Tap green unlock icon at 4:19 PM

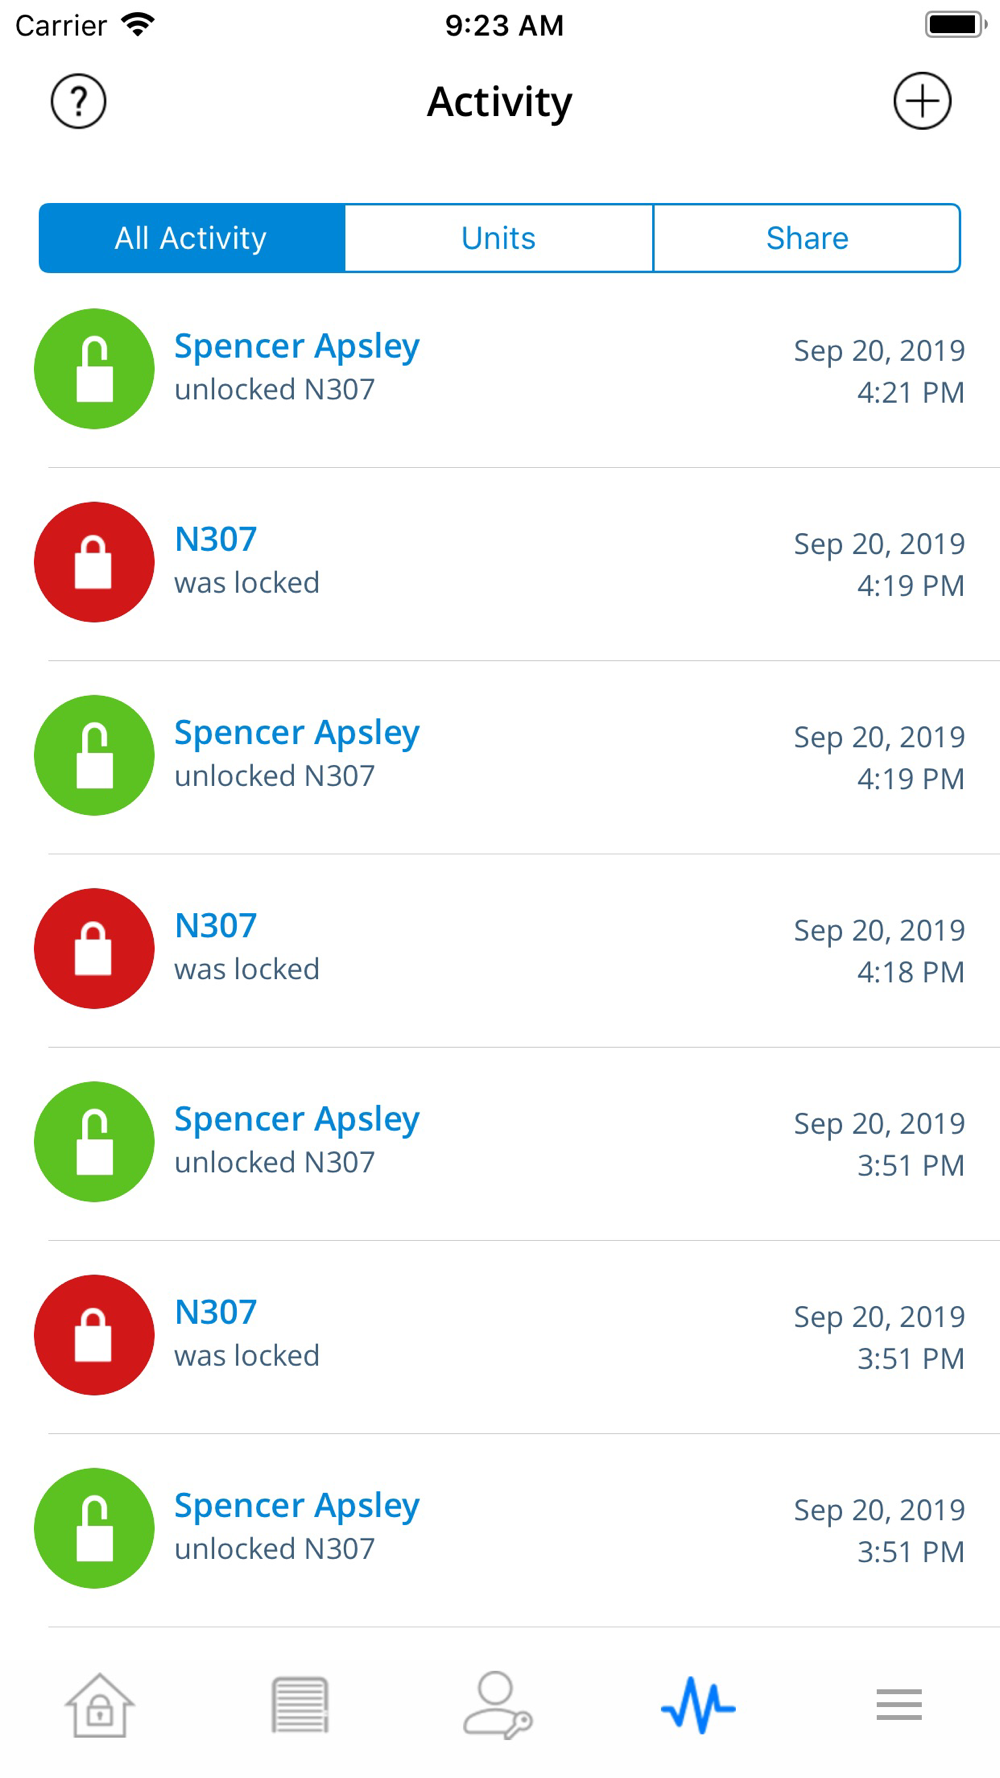click(94, 755)
